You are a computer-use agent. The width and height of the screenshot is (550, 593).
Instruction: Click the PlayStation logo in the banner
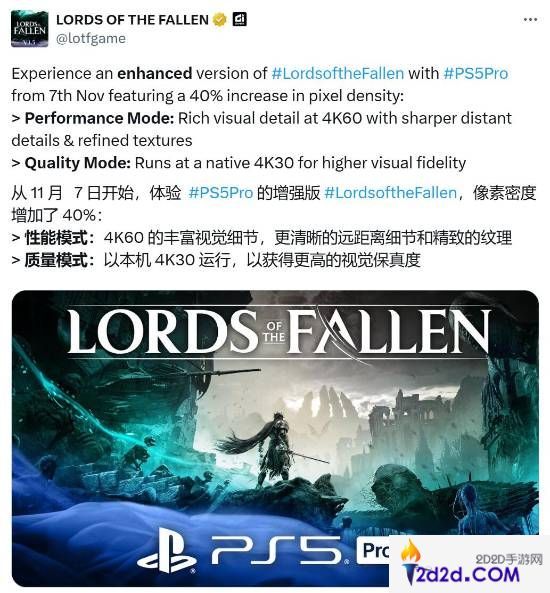[x=166, y=550]
